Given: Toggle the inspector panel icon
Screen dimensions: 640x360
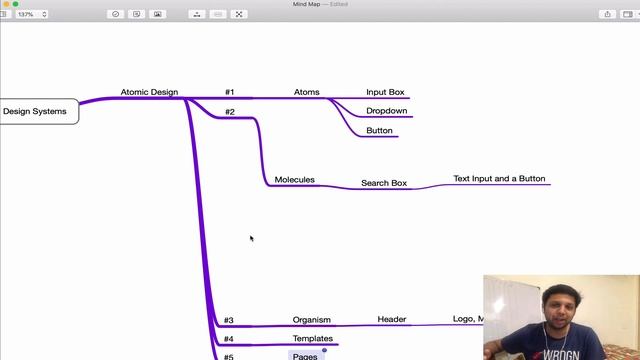Looking at the screenshot, I should (x=628, y=14).
